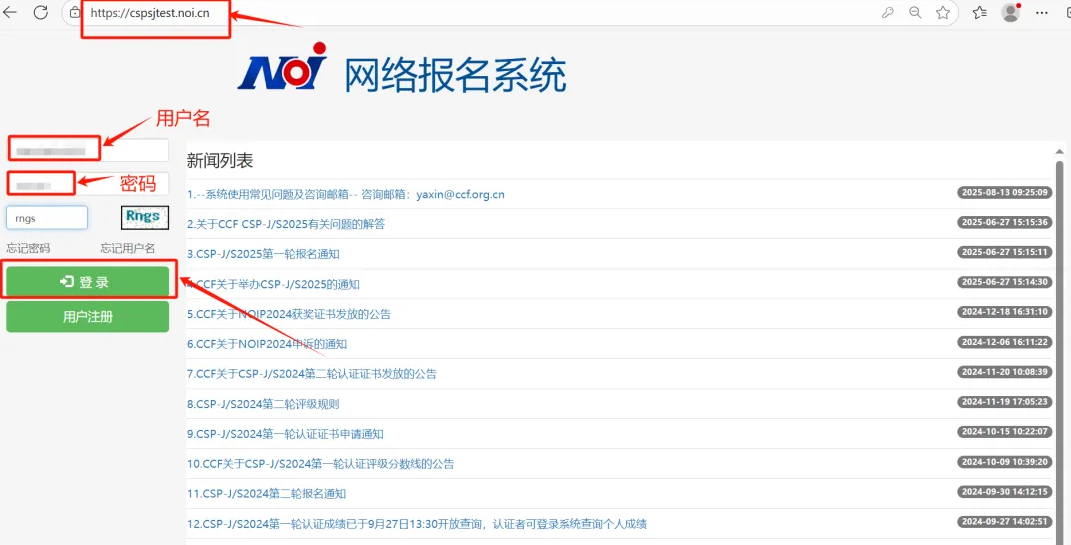This screenshot has width=1071, height=545.
Task: Open the browser profile avatar
Action: click(1011, 13)
